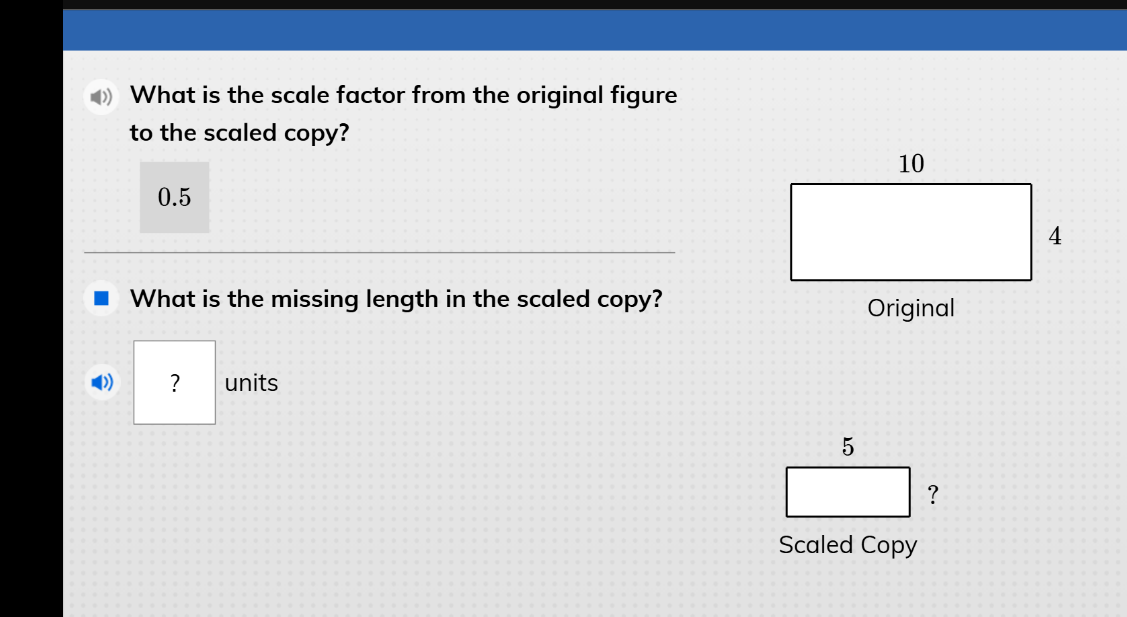
Task: Click the Original rectangle figure
Action: pyautogui.click(x=911, y=232)
